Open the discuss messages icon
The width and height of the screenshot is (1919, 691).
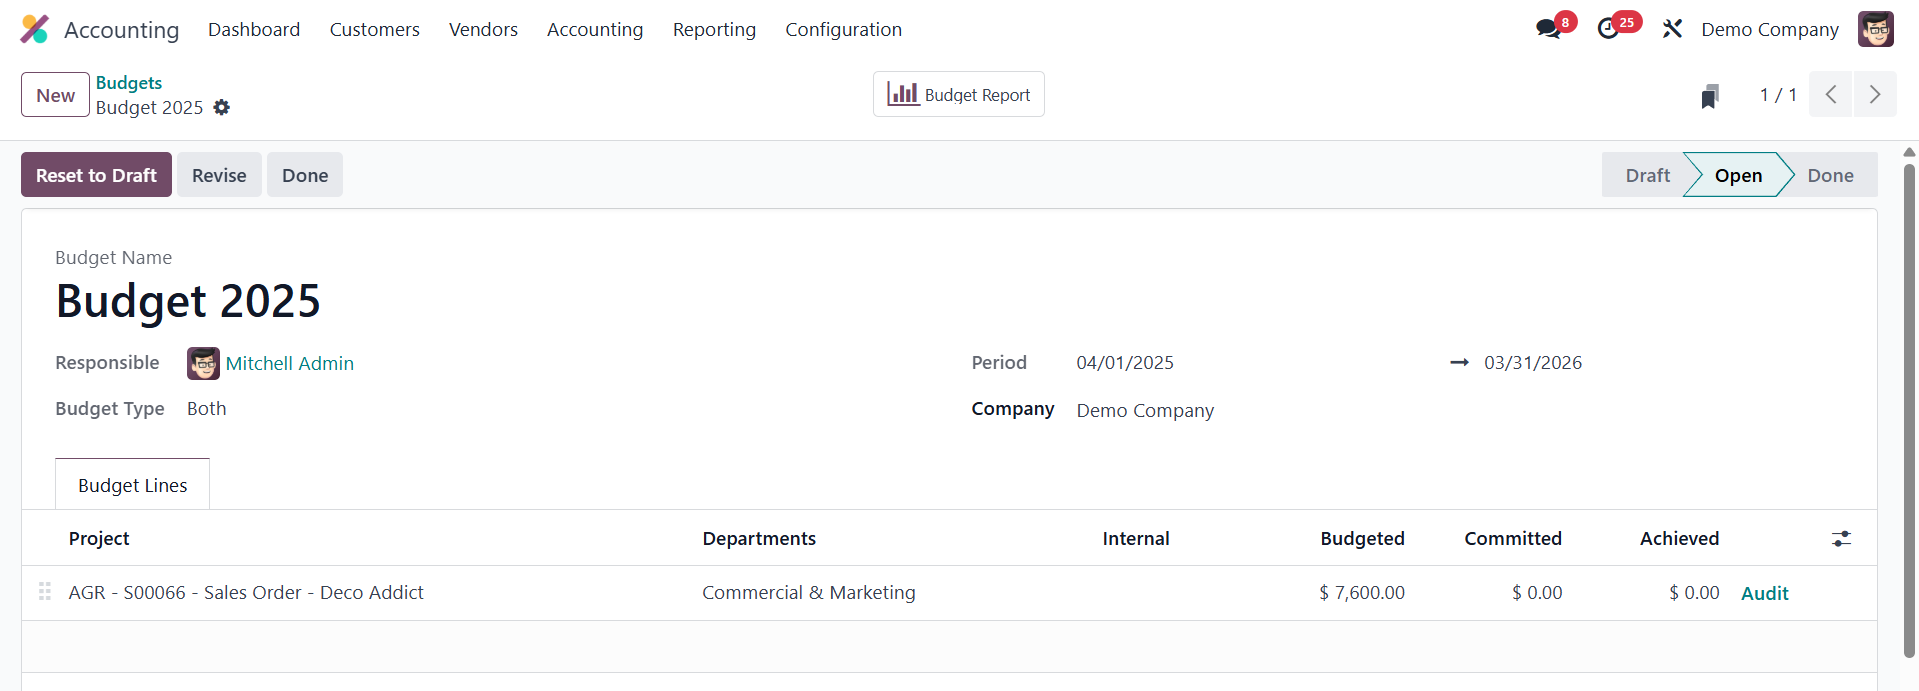(x=1549, y=29)
